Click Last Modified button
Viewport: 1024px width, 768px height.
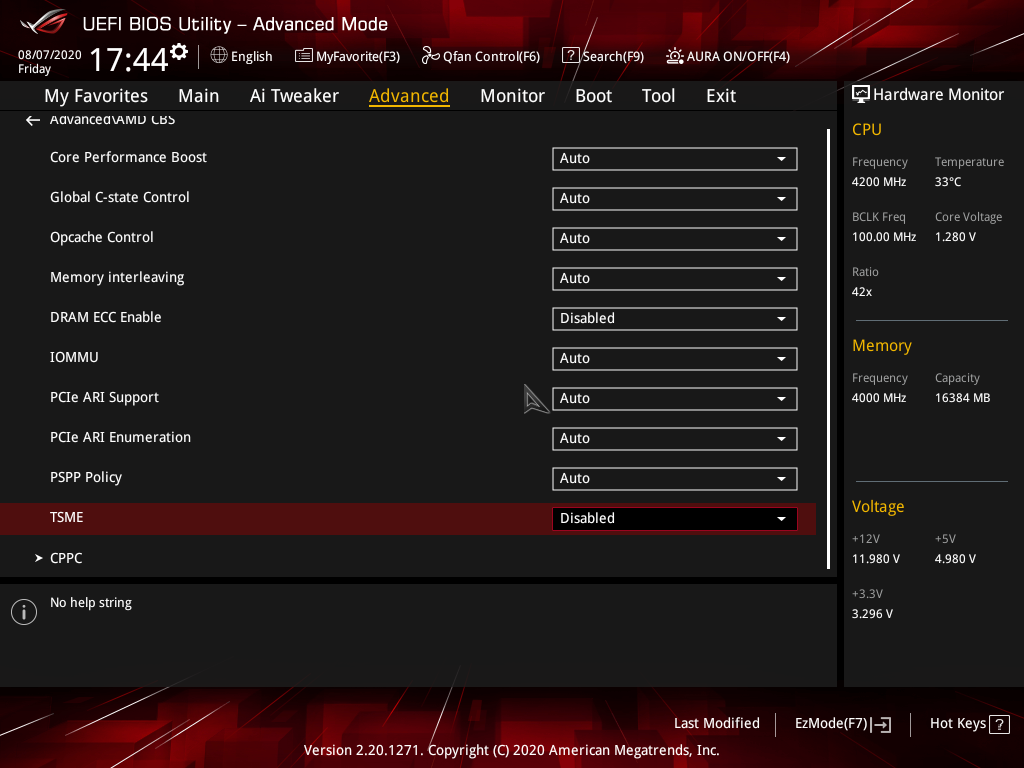[x=716, y=724]
